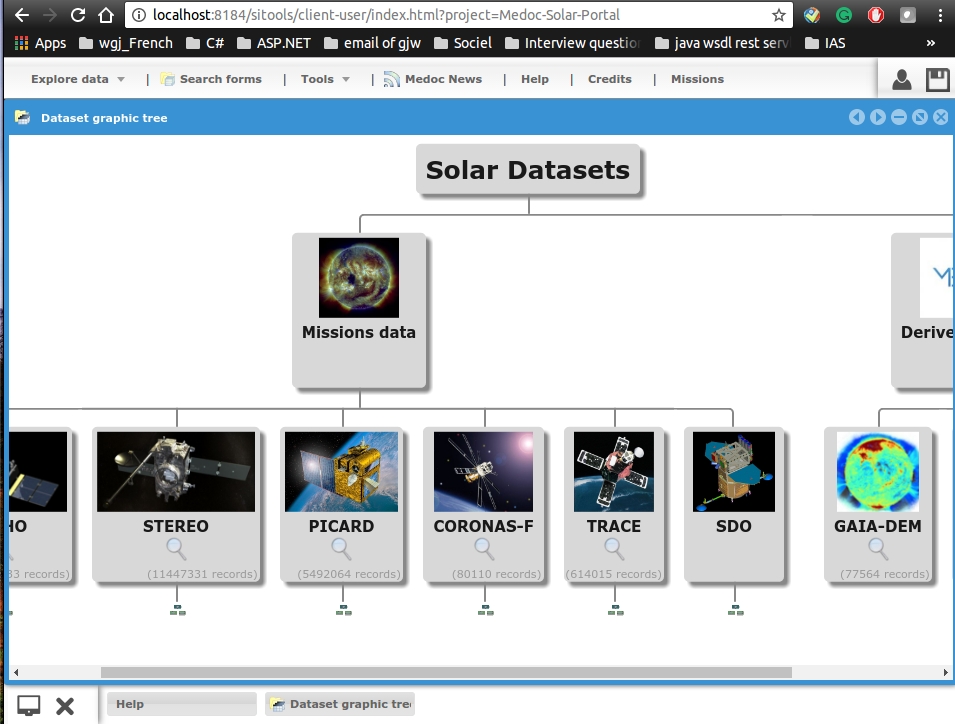Click the save floppy disk icon
Viewport: 955px width, 724px height.
pyautogui.click(x=937, y=80)
